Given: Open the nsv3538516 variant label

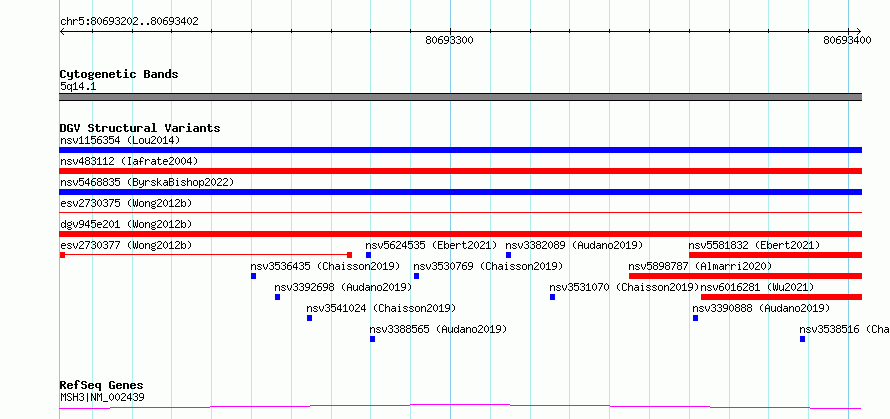Looking at the screenshot, I should 845,329.
